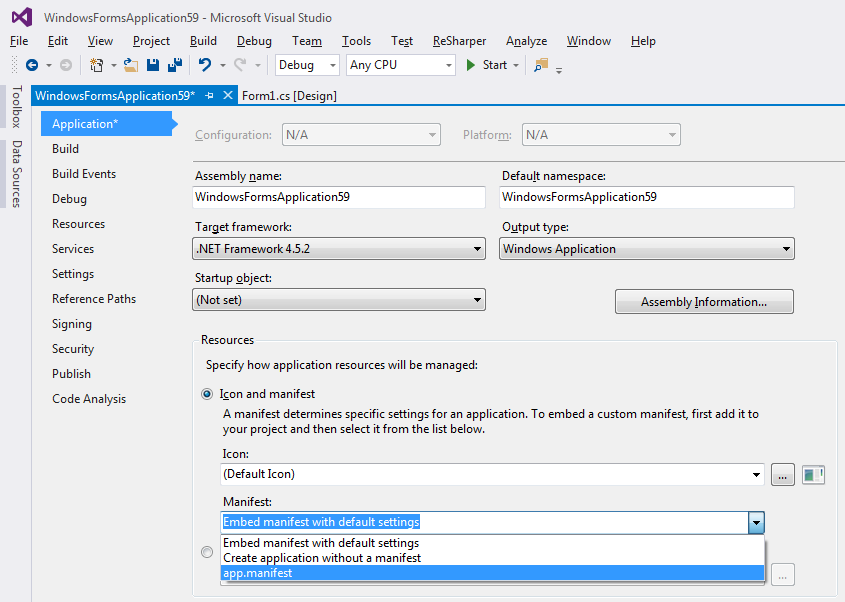Click the Undo arrow icon
The height and width of the screenshot is (602, 845).
pyautogui.click(x=205, y=65)
